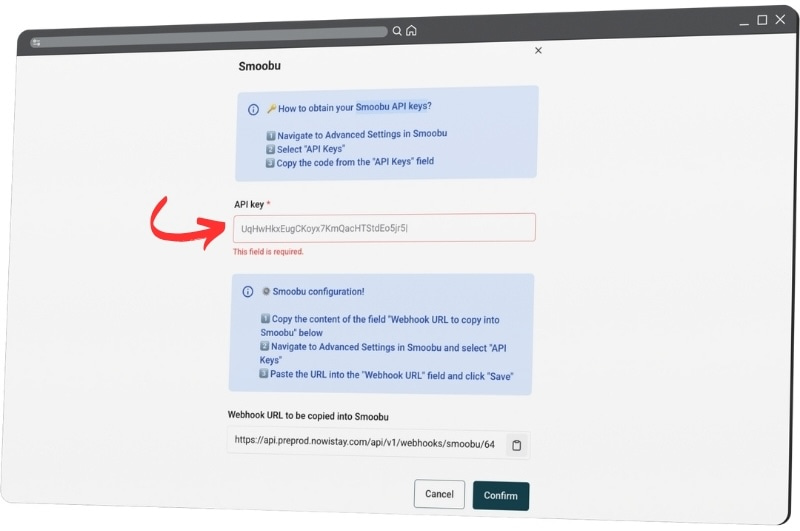Image resolution: width=800 pixels, height=531 pixels.
Task: Click inside the API key input field
Action: 384,227
